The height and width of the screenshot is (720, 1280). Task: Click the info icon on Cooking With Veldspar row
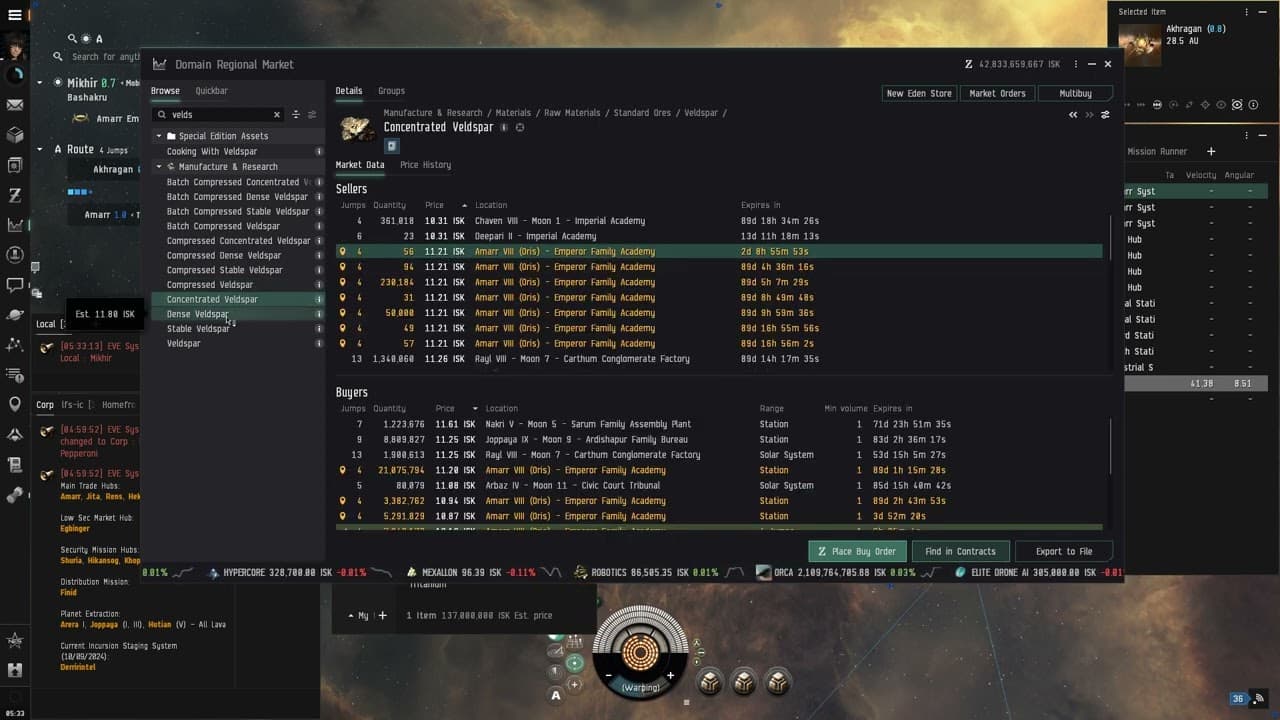319,152
